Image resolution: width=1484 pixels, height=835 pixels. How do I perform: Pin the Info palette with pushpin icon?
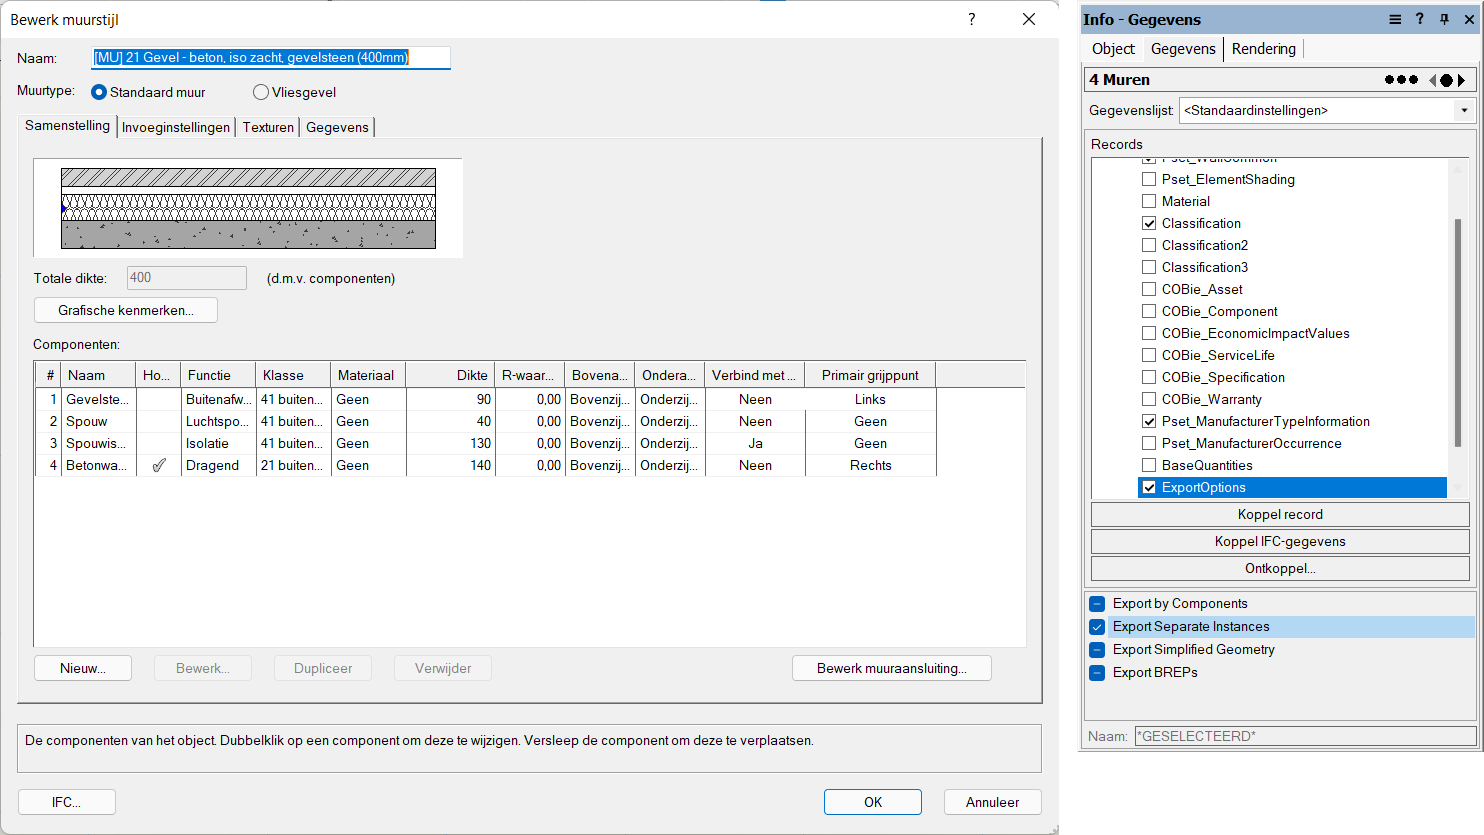(x=1444, y=20)
